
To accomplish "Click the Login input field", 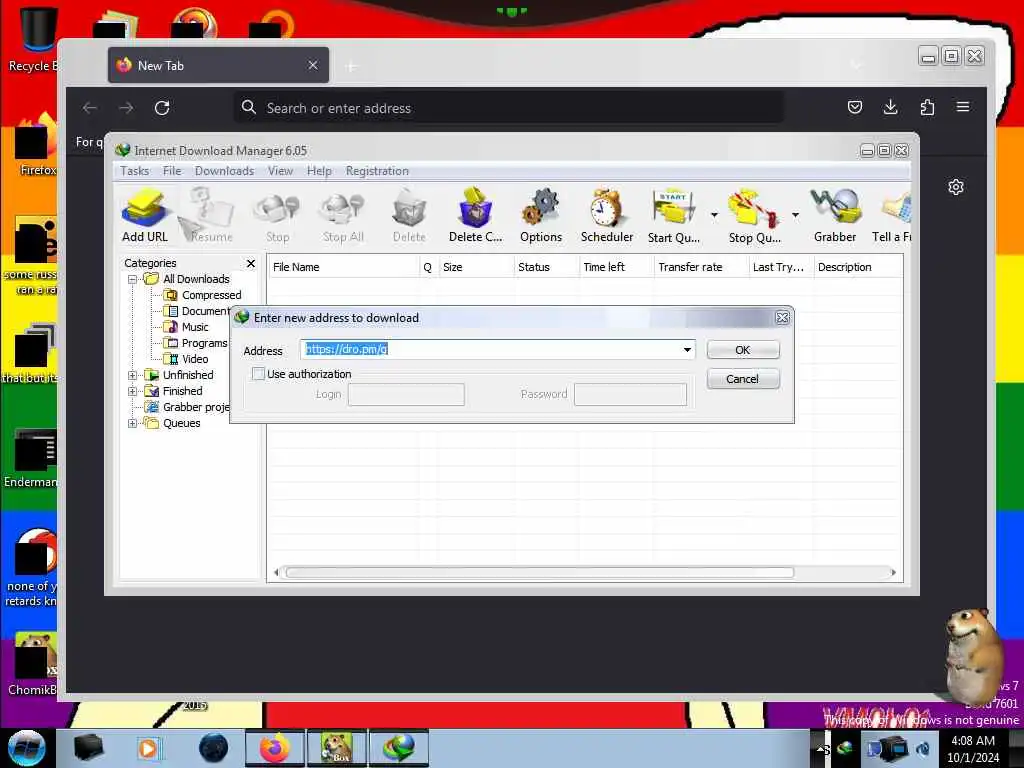I will 406,394.
